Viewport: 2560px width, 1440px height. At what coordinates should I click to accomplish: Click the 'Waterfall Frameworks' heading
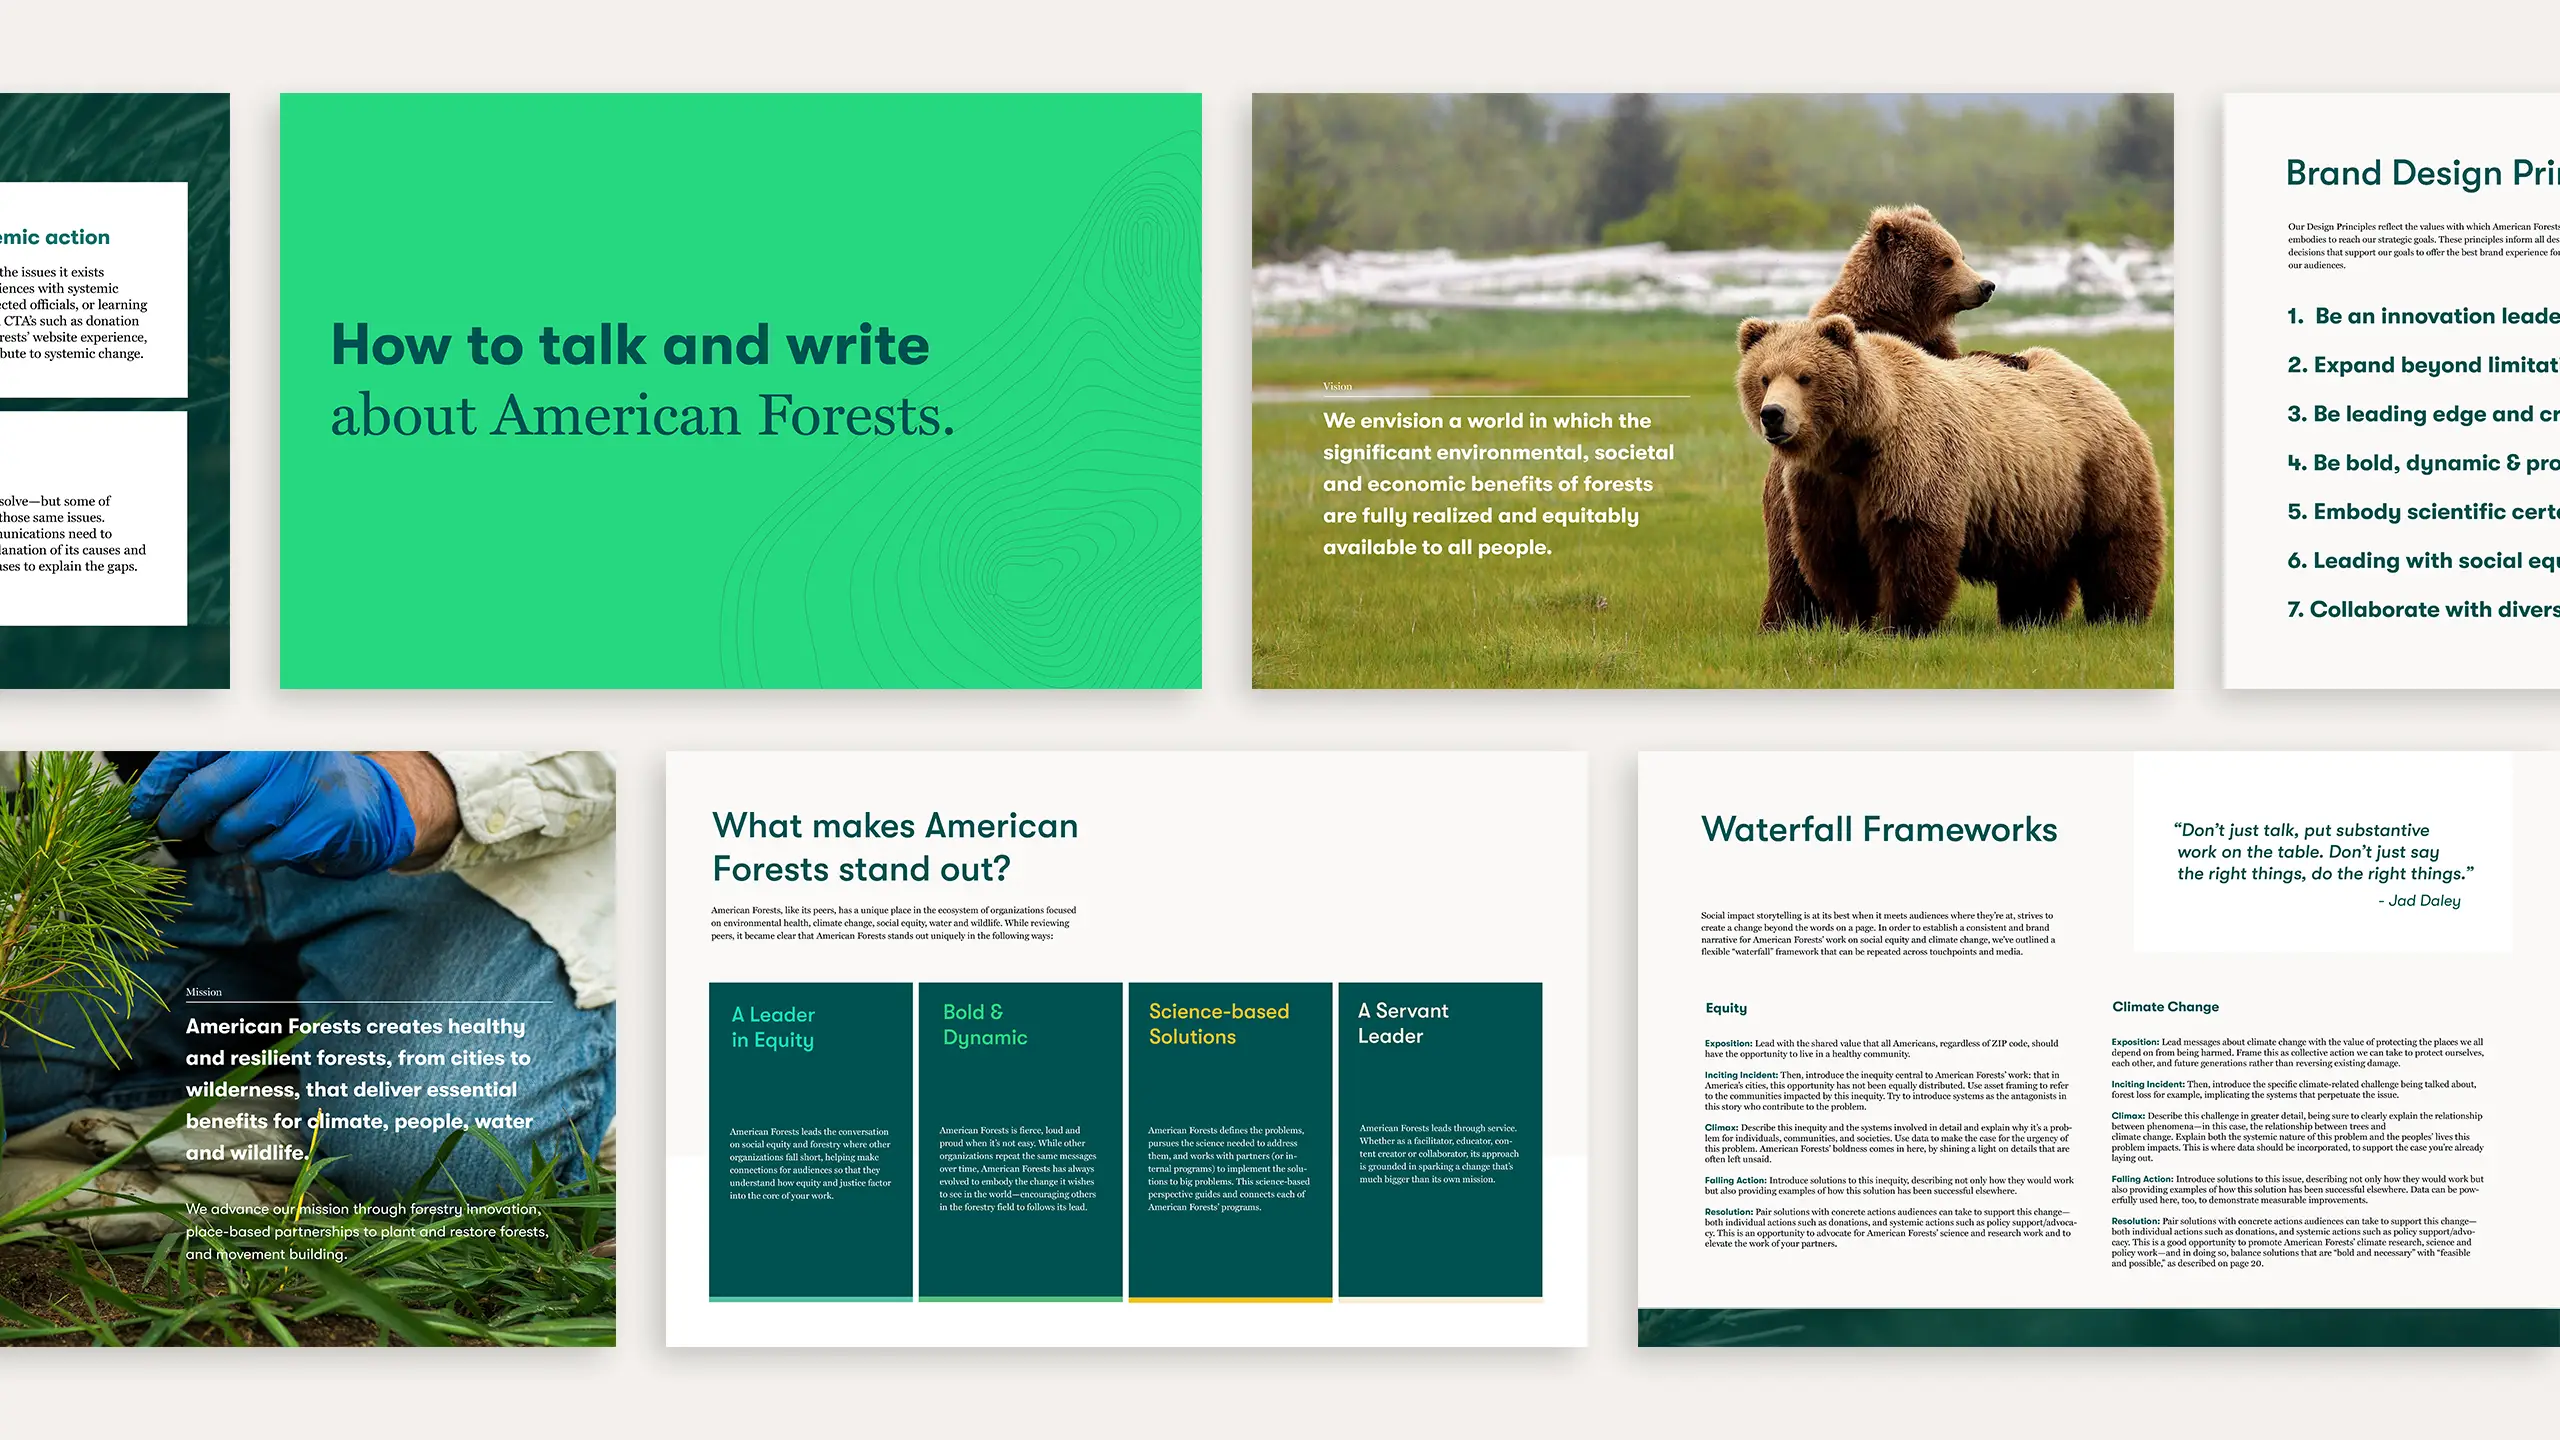[1879, 829]
